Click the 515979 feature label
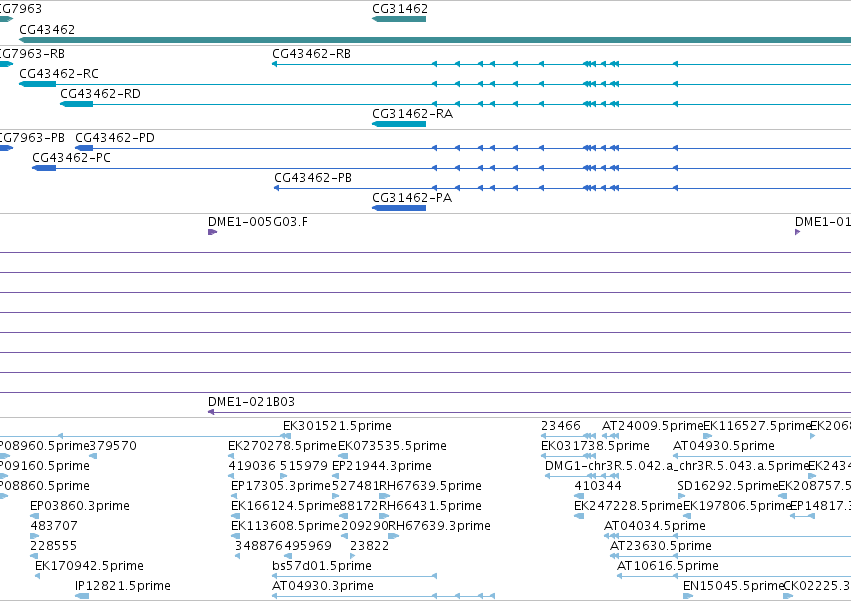The image size is (851, 601). click(x=304, y=466)
